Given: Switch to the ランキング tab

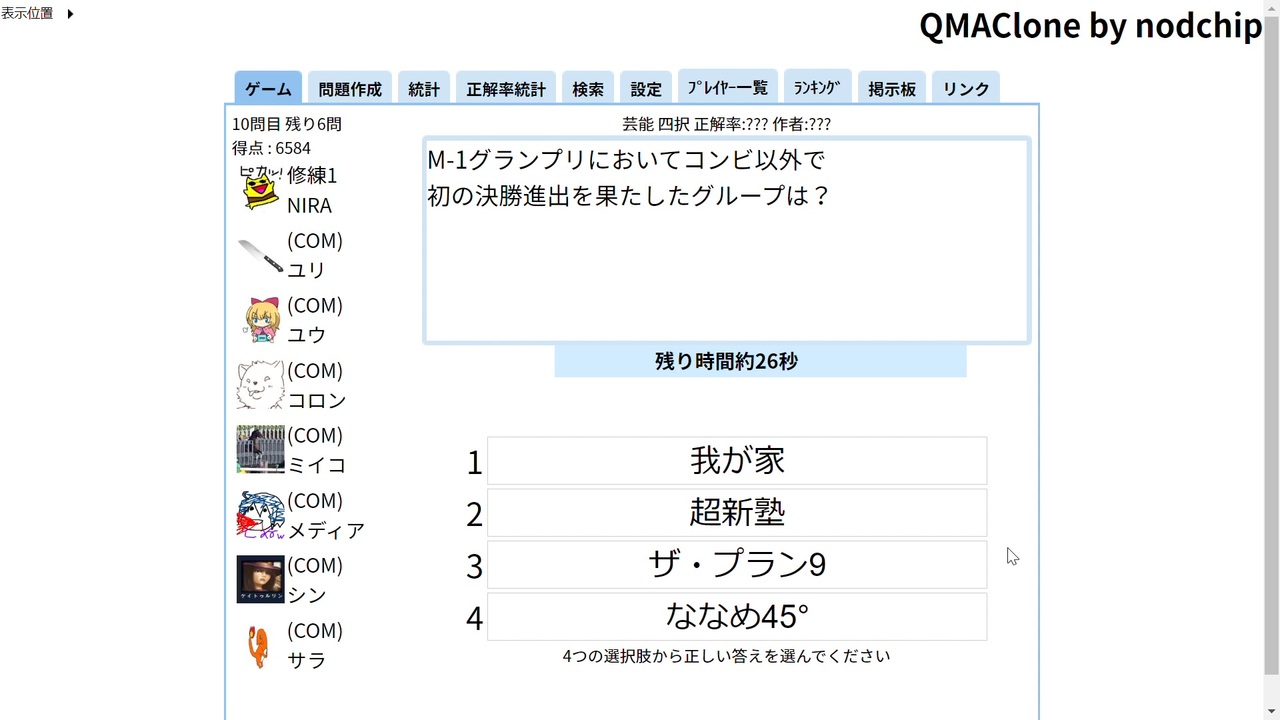Looking at the screenshot, I should (817, 87).
